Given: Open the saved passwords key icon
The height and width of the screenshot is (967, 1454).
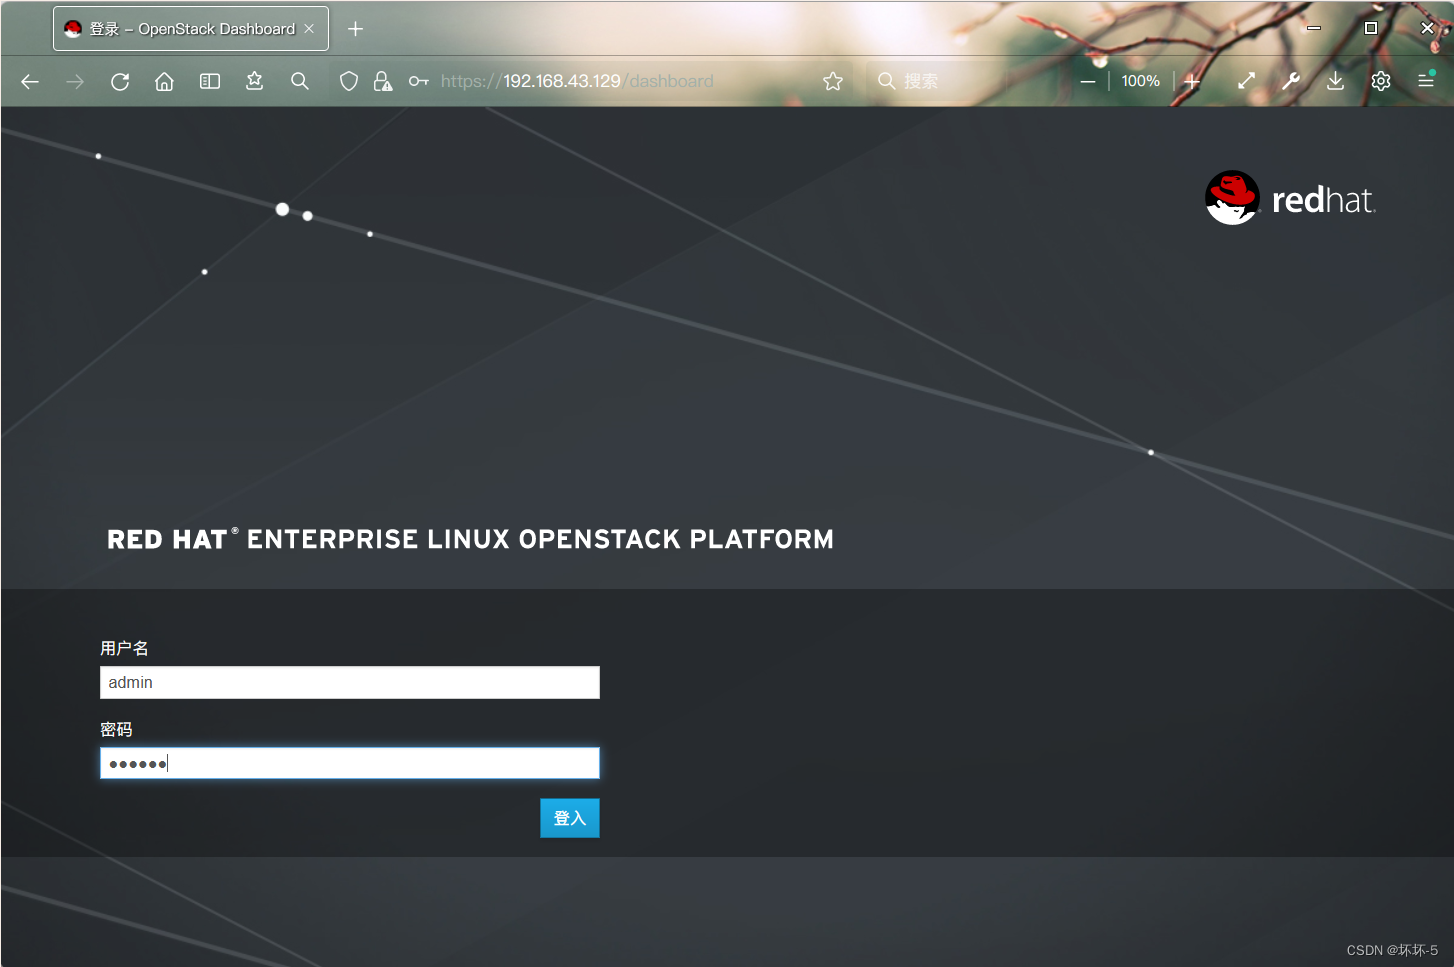Looking at the screenshot, I should point(417,81).
